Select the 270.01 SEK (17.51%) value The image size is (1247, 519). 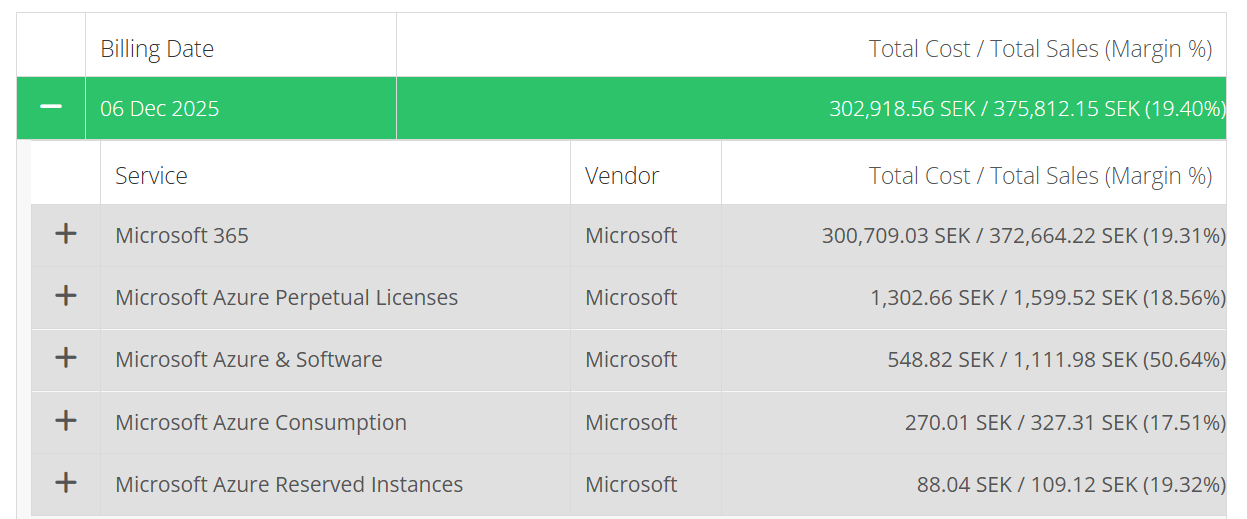(1065, 423)
